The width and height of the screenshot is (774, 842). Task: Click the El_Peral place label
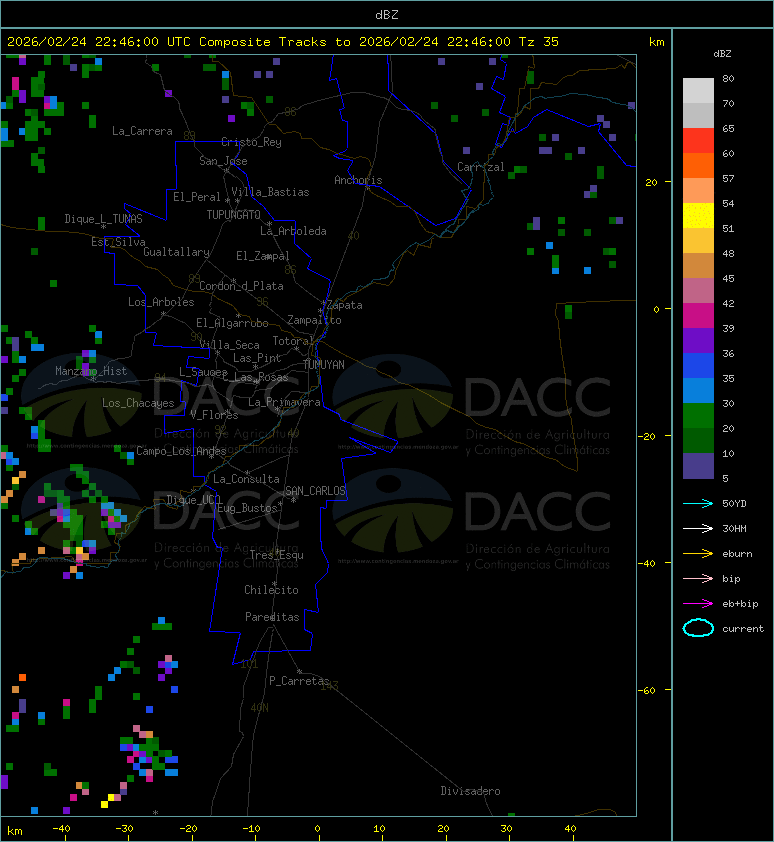click(x=197, y=197)
